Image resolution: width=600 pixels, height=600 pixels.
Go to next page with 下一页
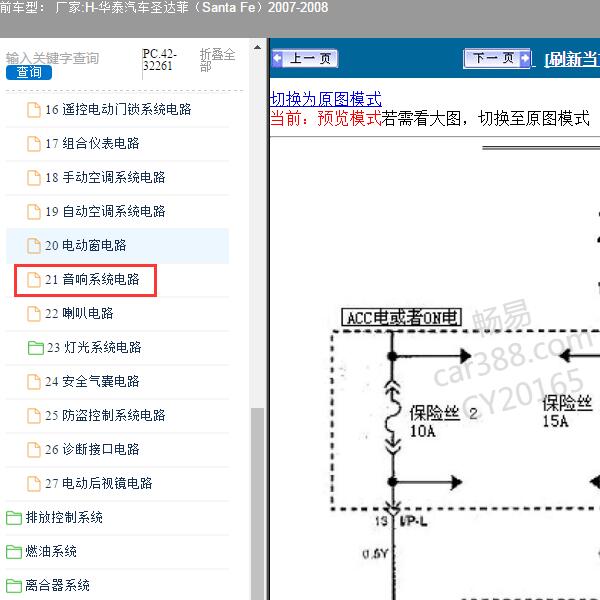497,59
